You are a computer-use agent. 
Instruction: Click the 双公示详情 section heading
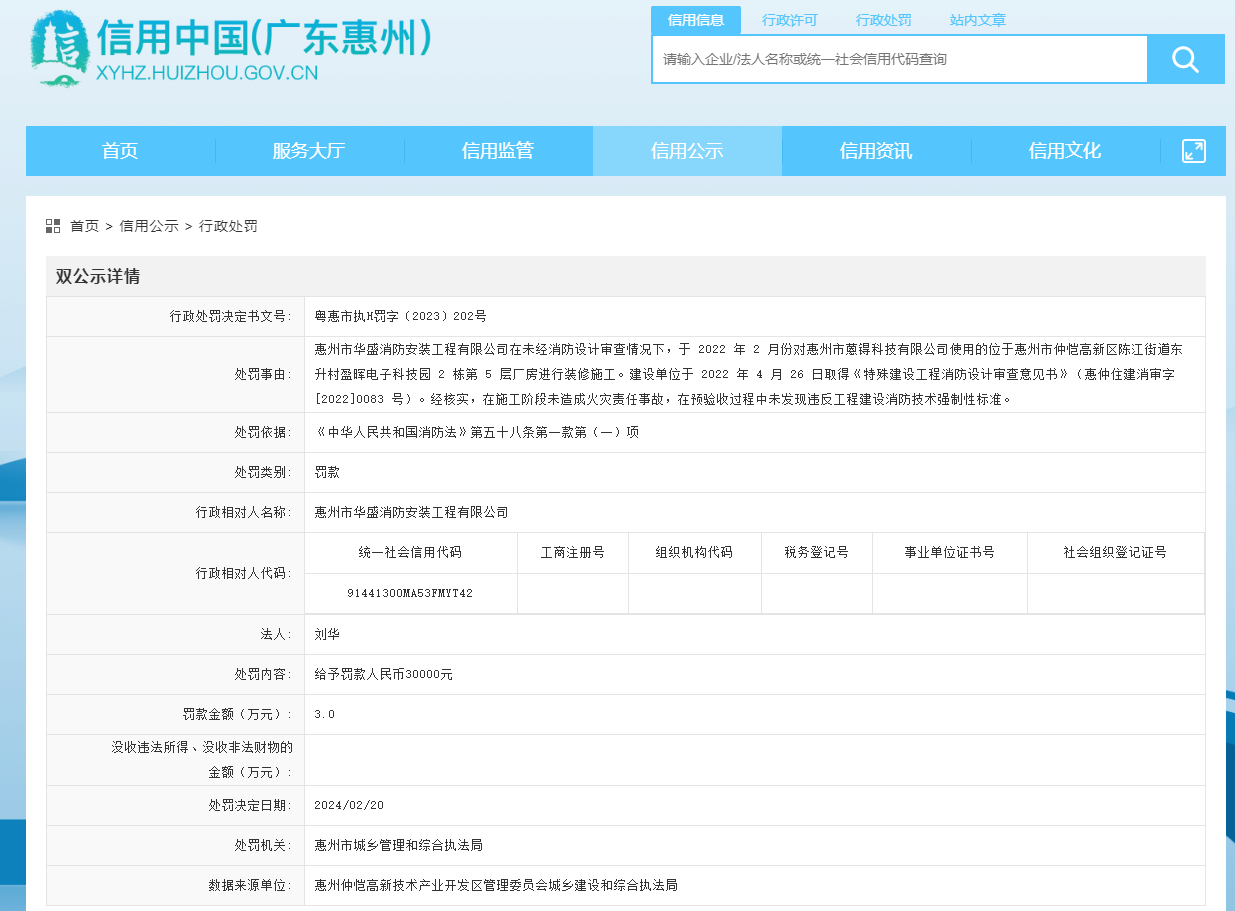click(98, 277)
